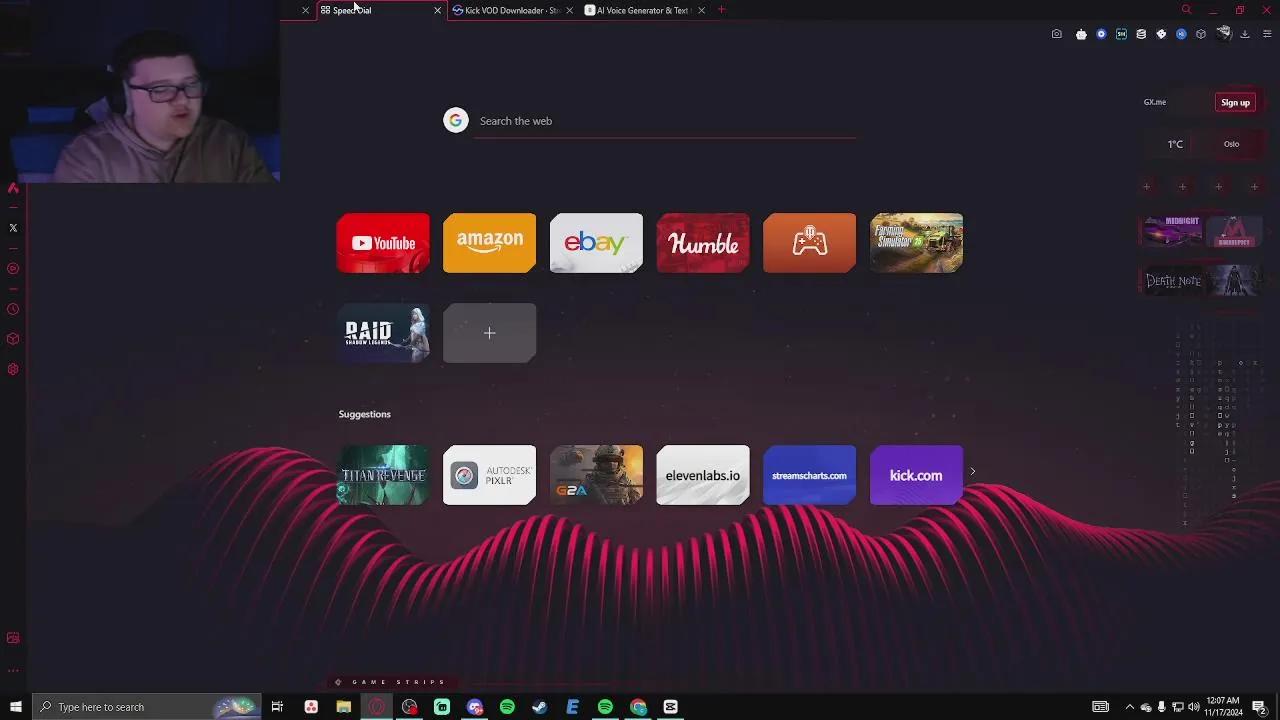
Task: Open the extensions cube icon
Action: click(1201, 34)
